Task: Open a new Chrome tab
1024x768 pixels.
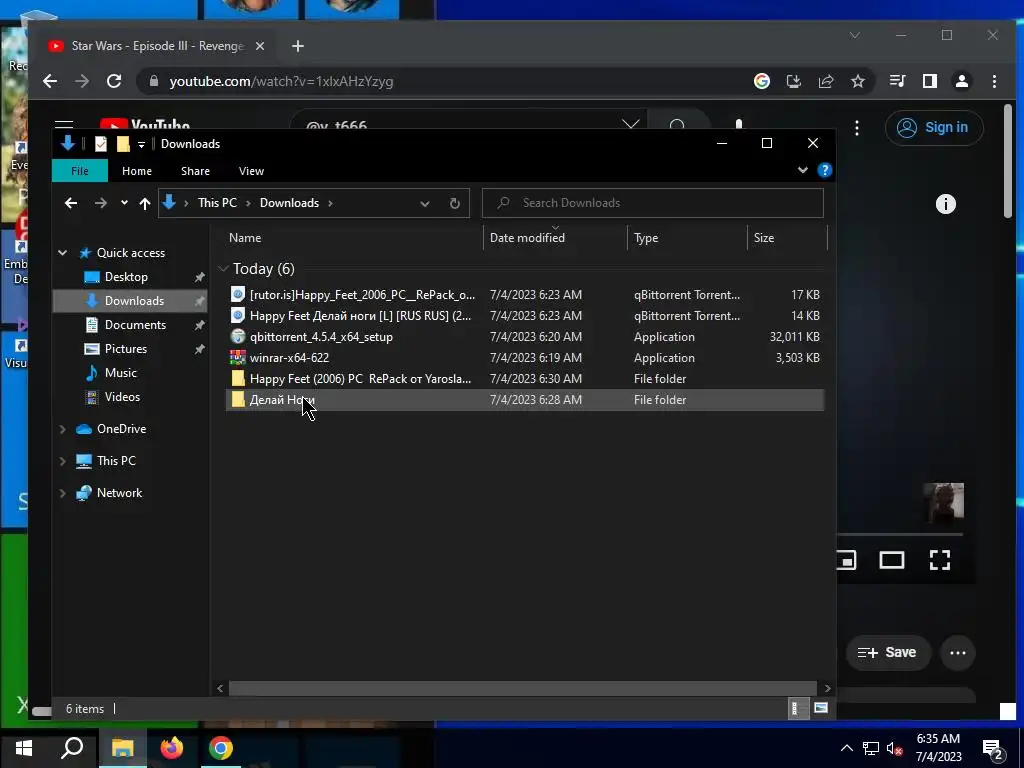Action: point(298,46)
